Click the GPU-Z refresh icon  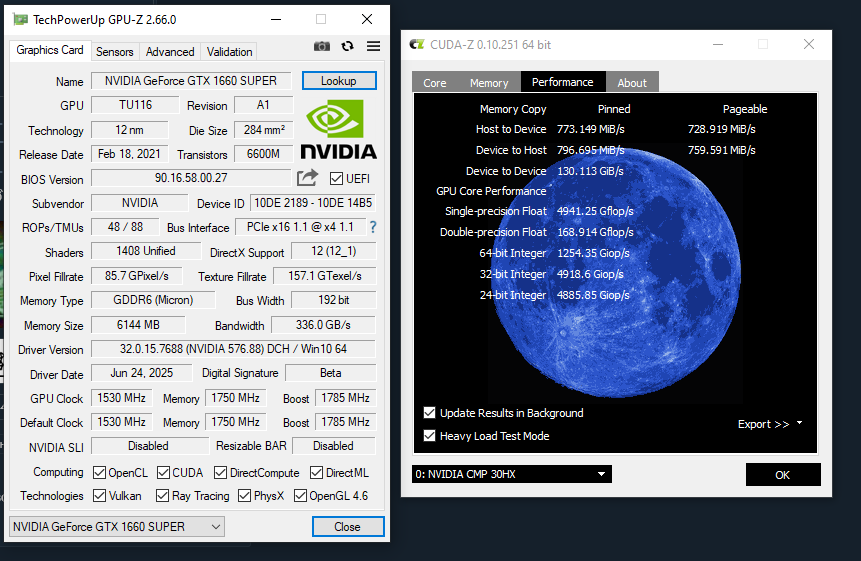point(347,46)
